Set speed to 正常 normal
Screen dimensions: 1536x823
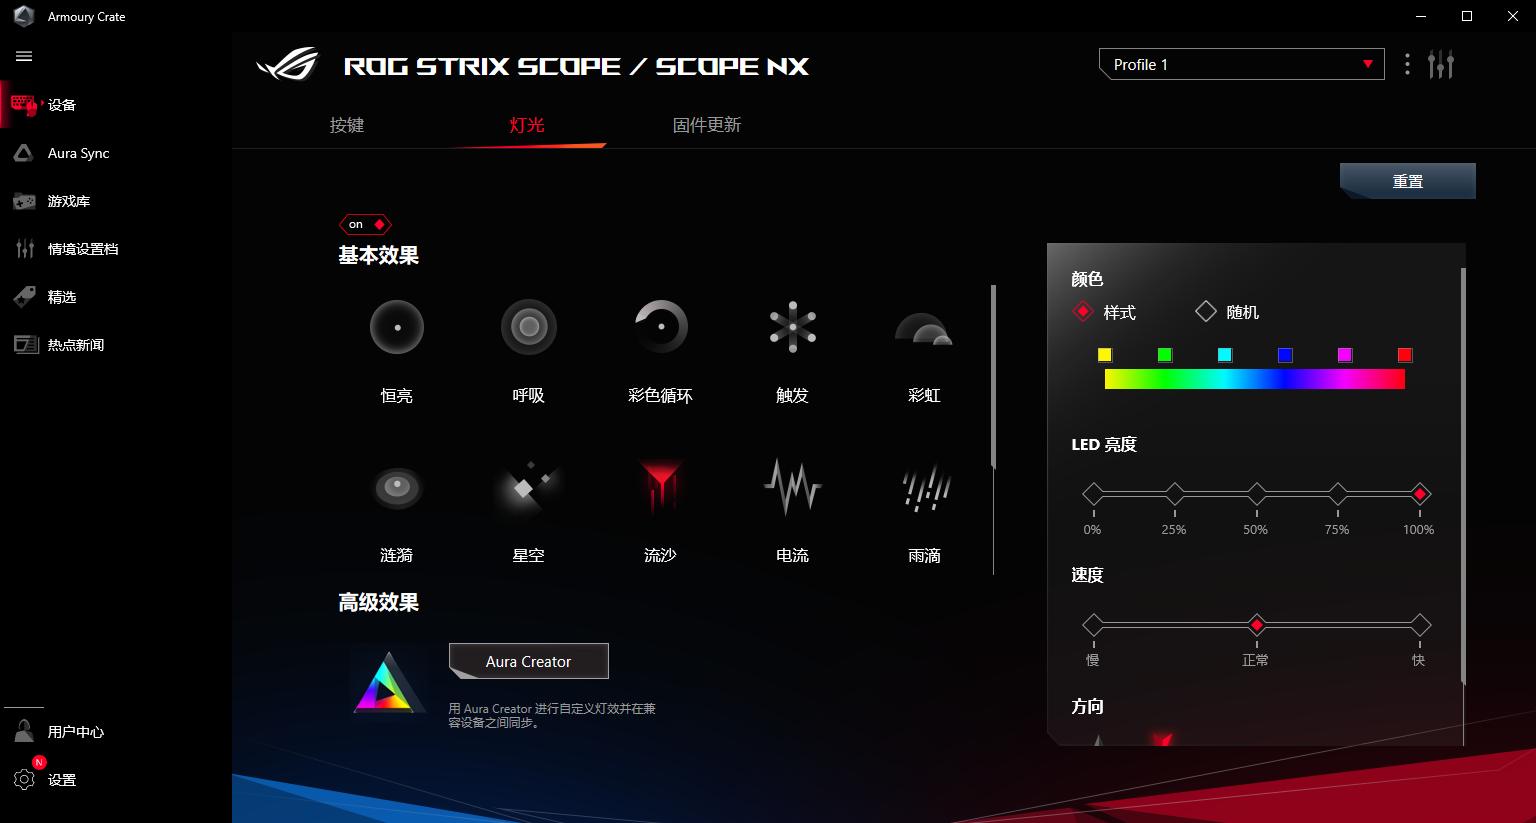(1257, 625)
